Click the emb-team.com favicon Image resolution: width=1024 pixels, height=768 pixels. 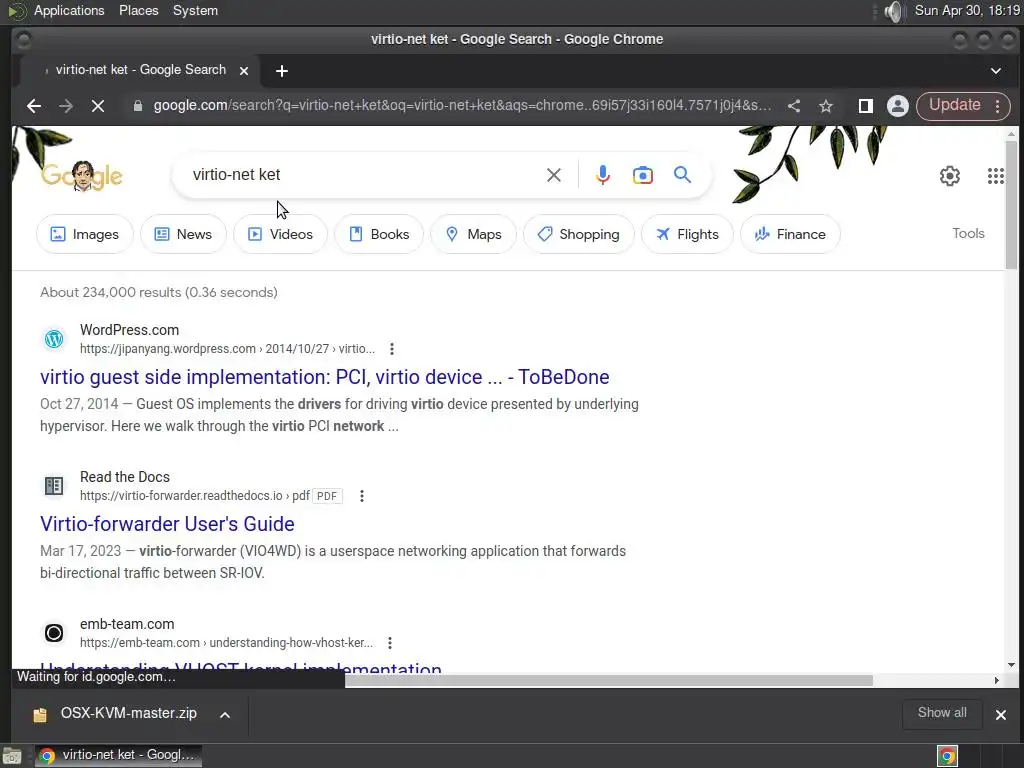pyautogui.click(x=54, y=633)
